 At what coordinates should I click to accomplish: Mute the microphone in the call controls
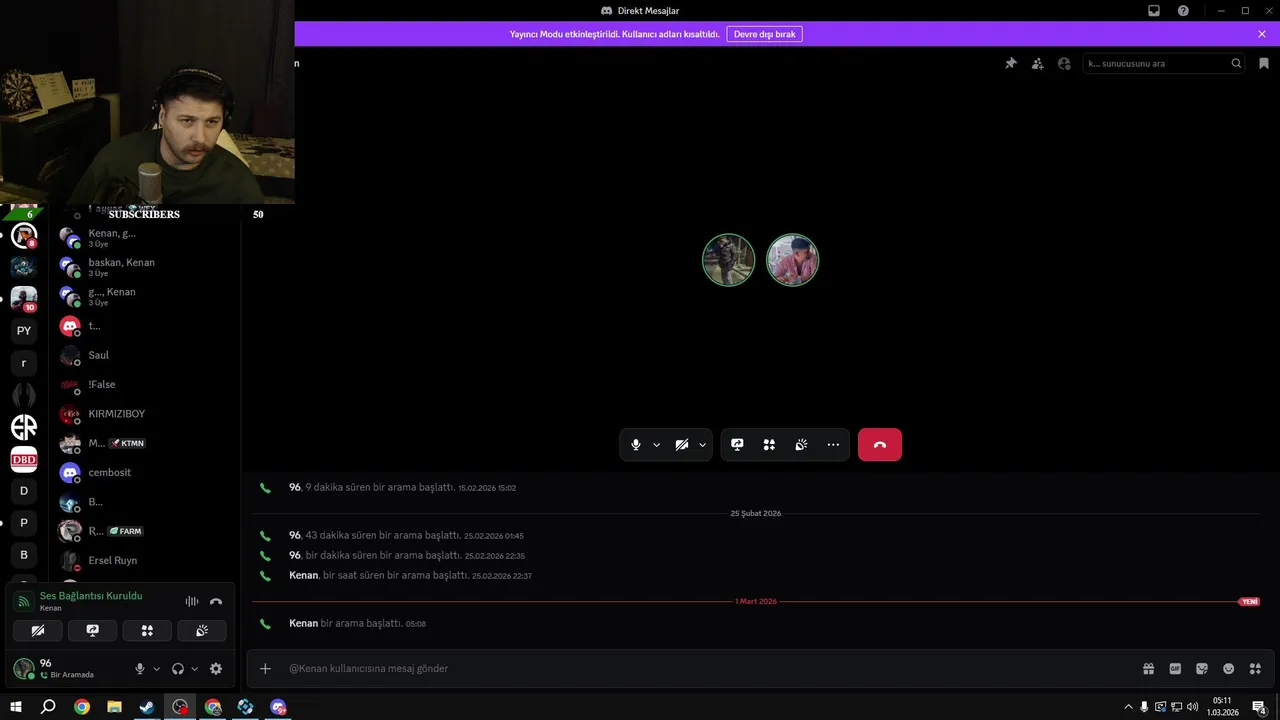pos(636,445)
